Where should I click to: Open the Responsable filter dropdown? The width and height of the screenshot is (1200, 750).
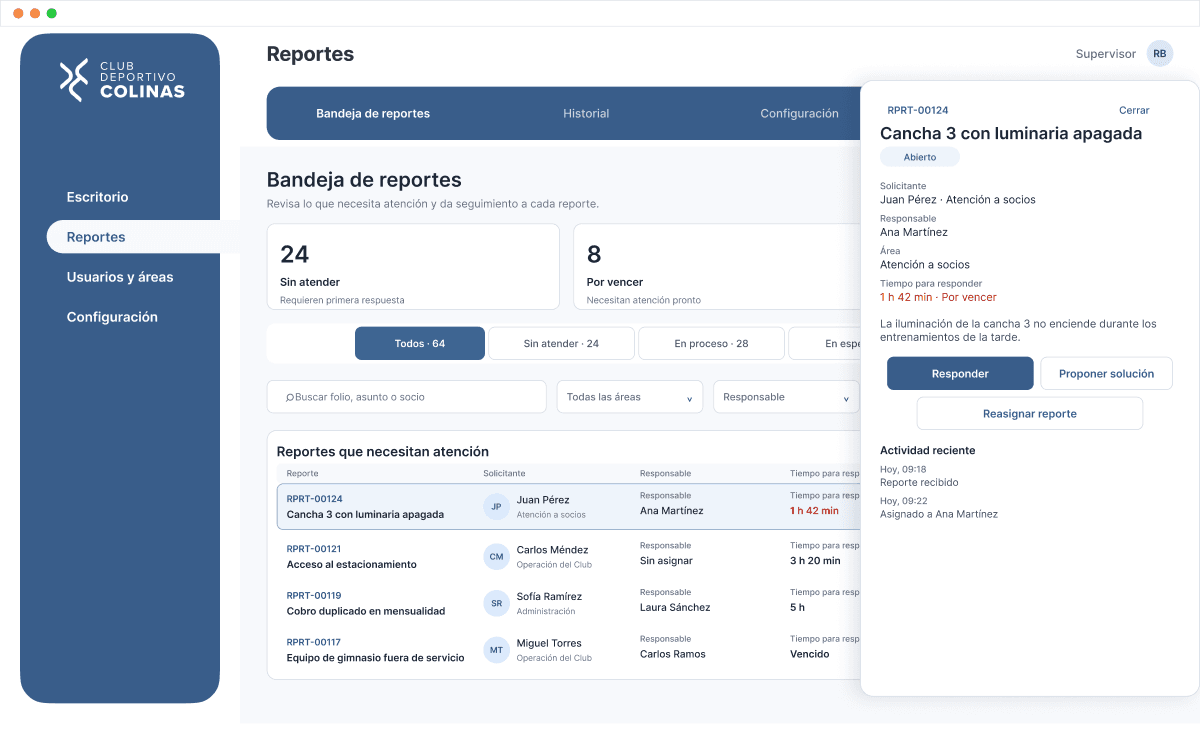786,397
